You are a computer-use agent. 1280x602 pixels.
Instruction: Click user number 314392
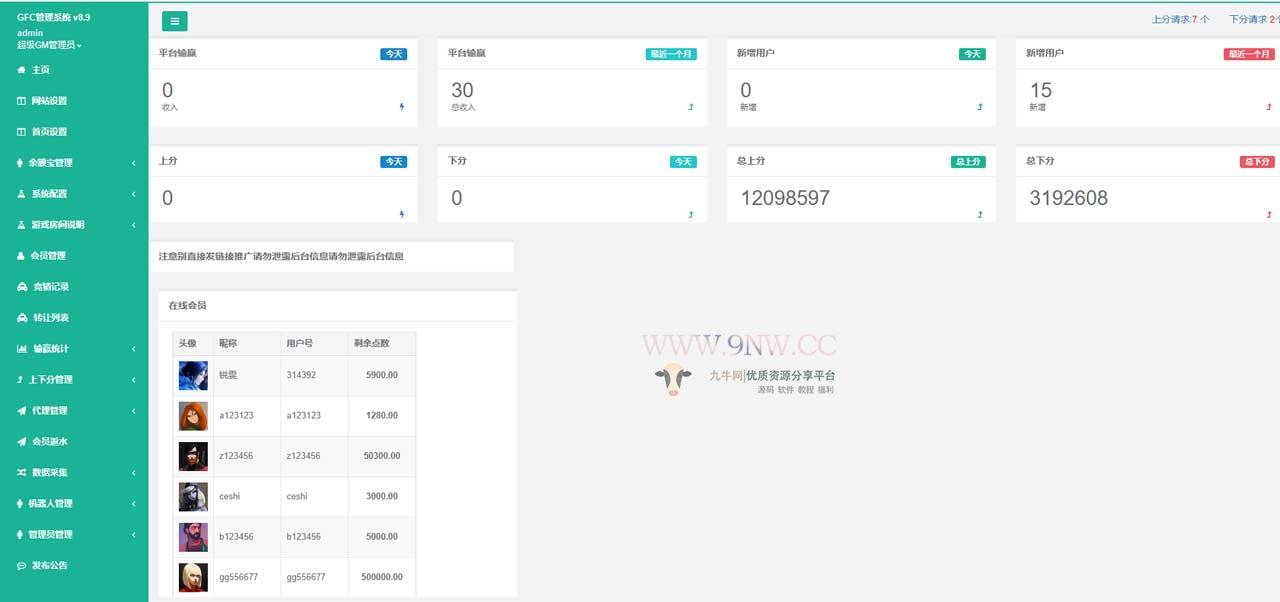pyautogui.click(x=301, y=375)
